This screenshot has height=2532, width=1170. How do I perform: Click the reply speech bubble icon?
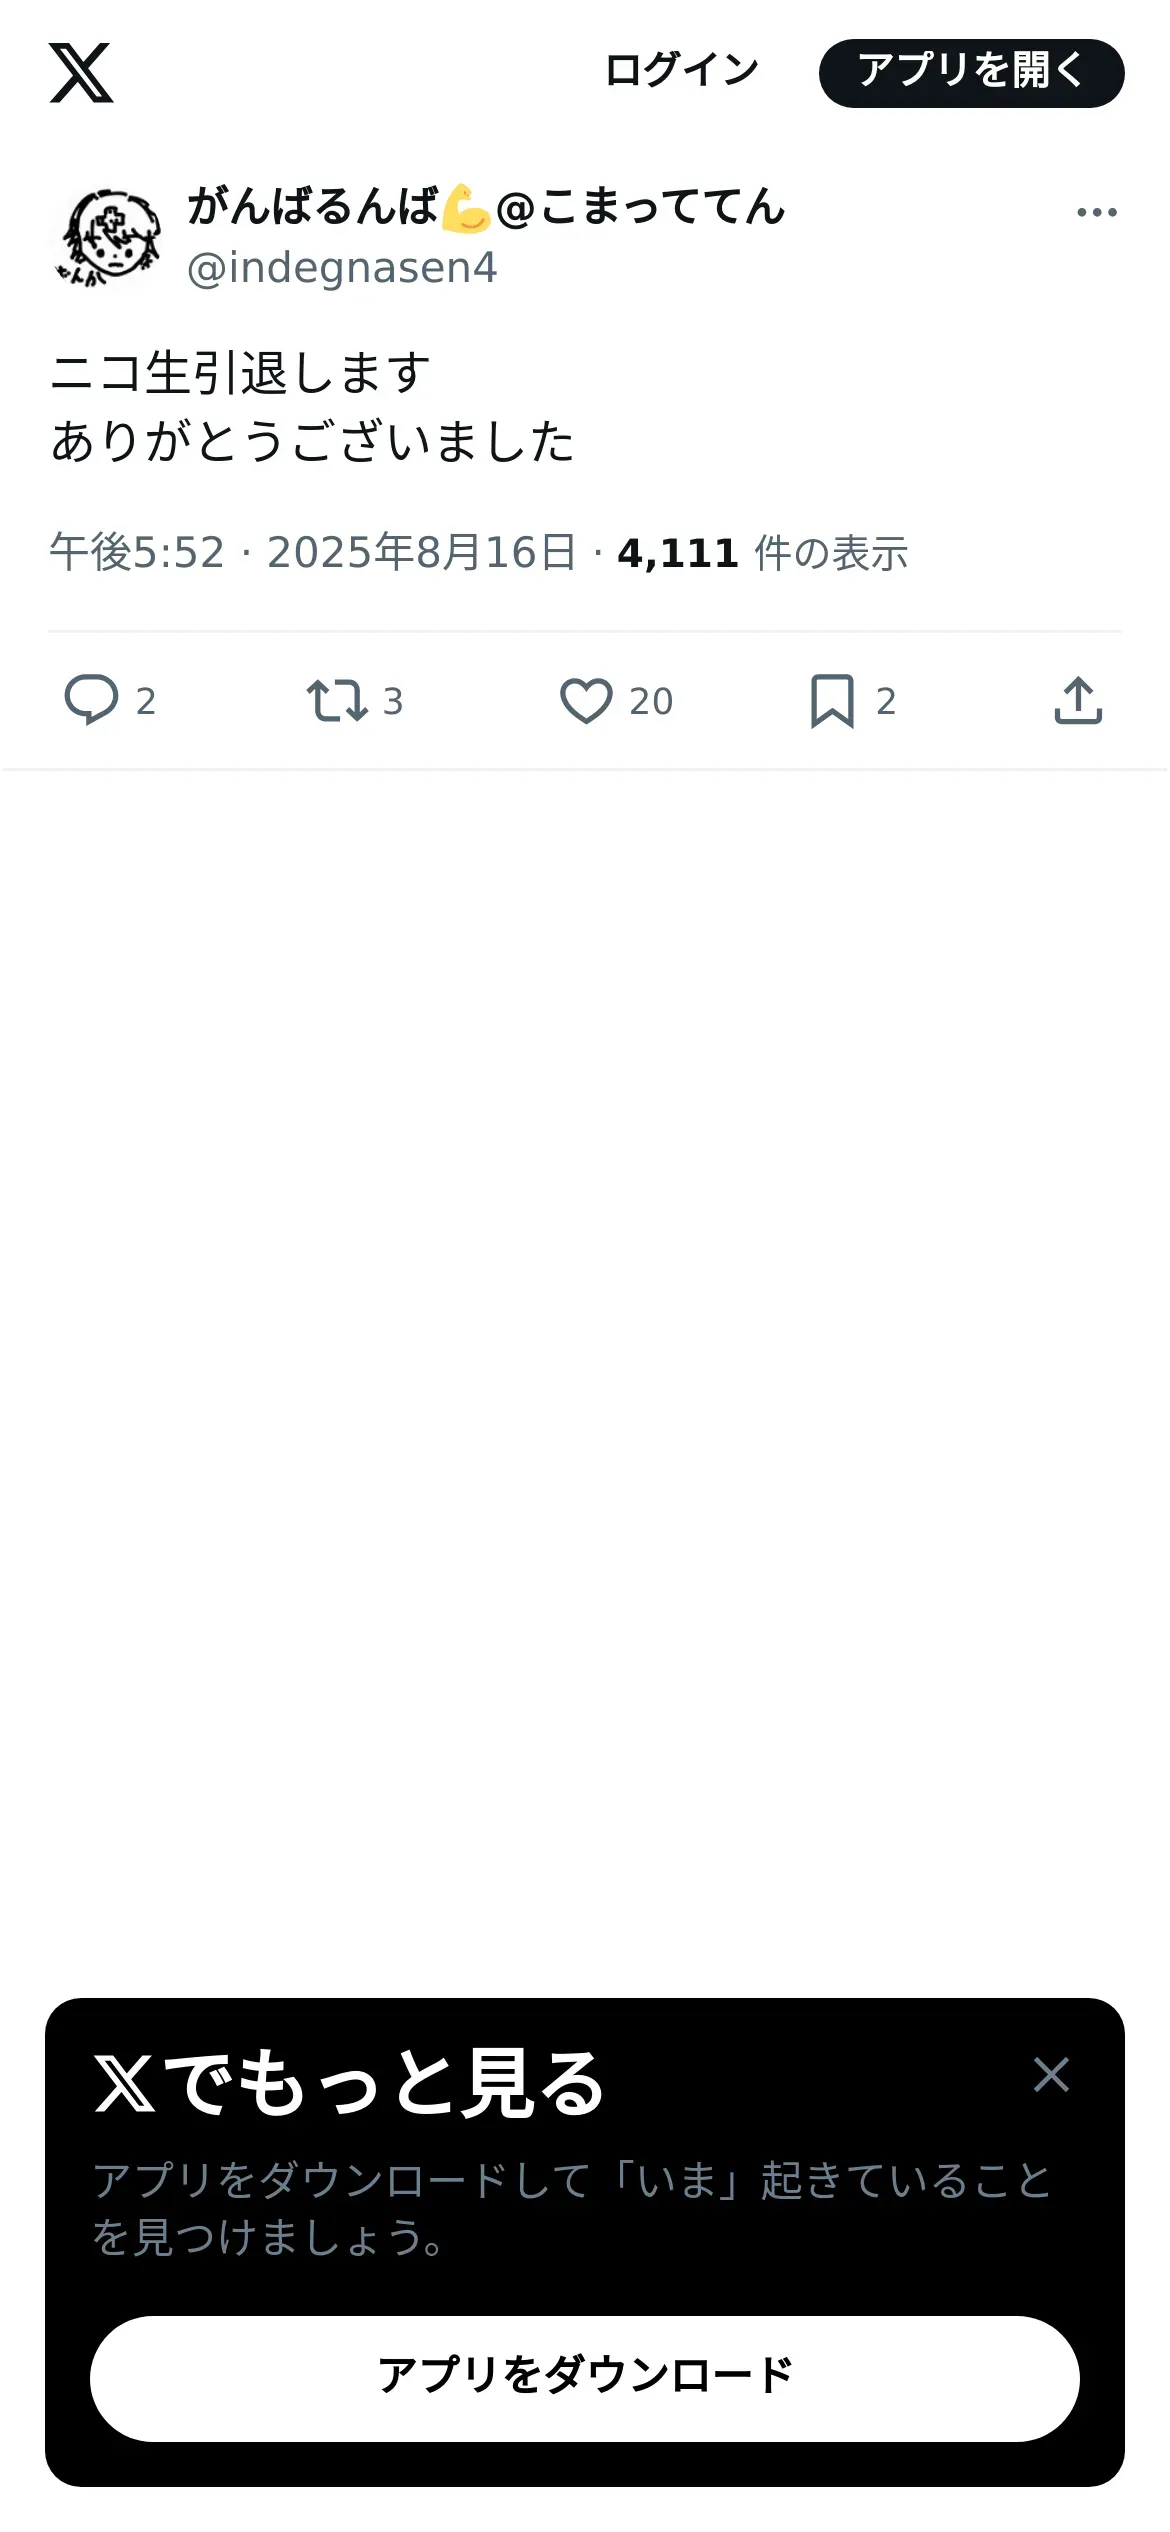coord(91,700)
